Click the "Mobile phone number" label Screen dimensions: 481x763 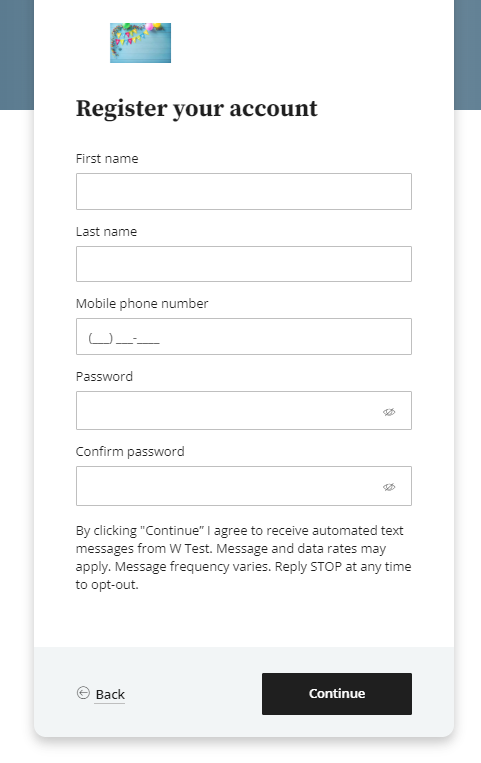(x=142, y=304)
